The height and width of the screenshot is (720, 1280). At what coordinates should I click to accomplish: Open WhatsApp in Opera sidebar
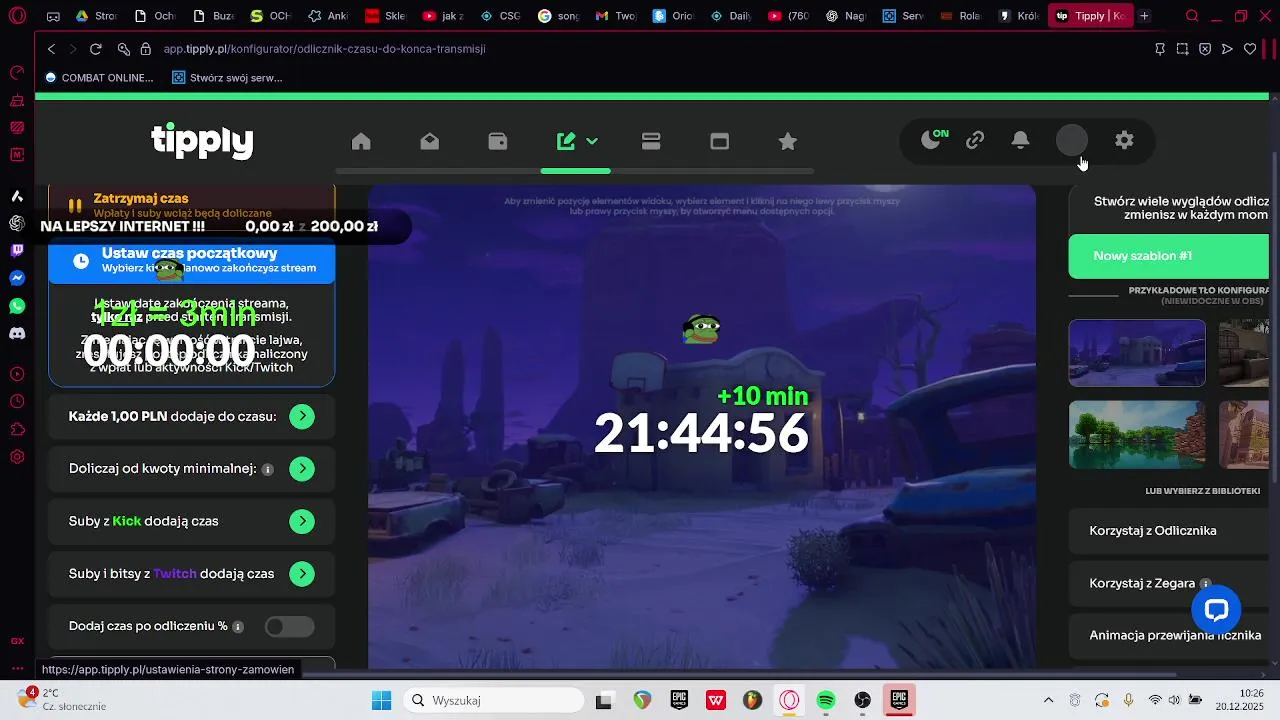[x=17, y=306]
